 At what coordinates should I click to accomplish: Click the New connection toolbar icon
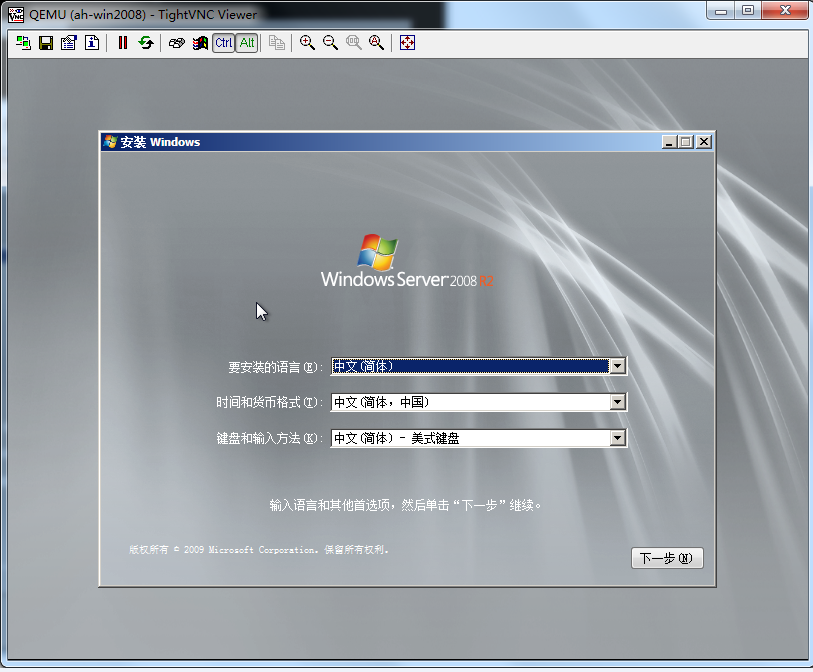(x=23, y=43)
